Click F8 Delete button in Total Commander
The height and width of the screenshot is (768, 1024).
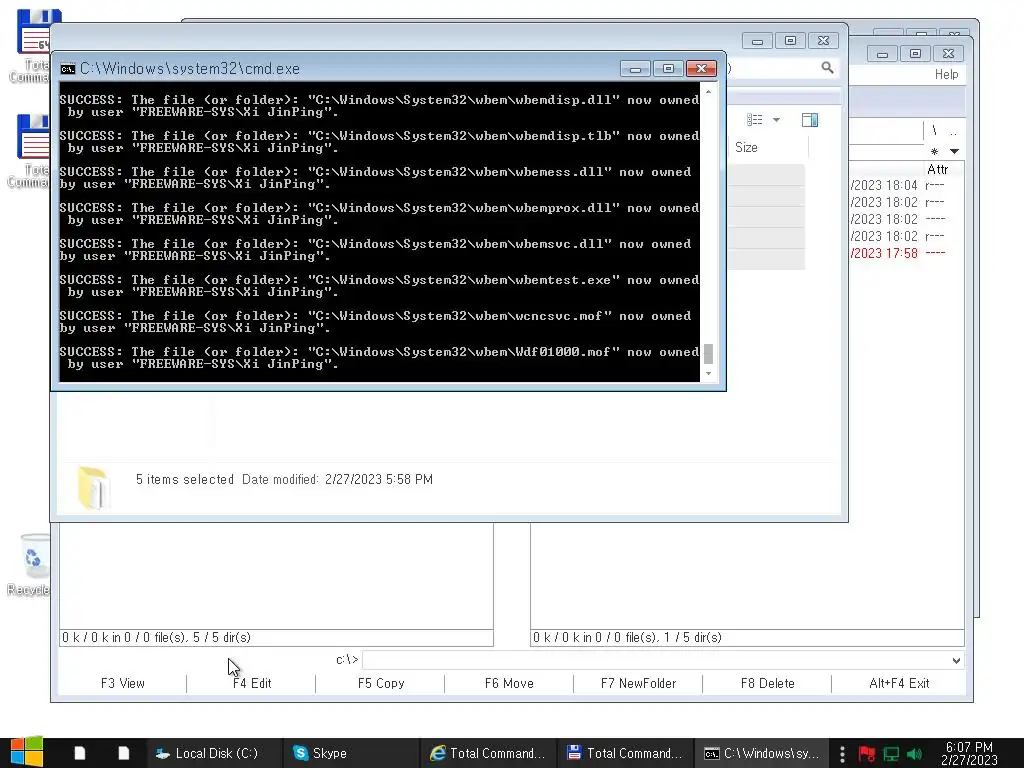767,683
